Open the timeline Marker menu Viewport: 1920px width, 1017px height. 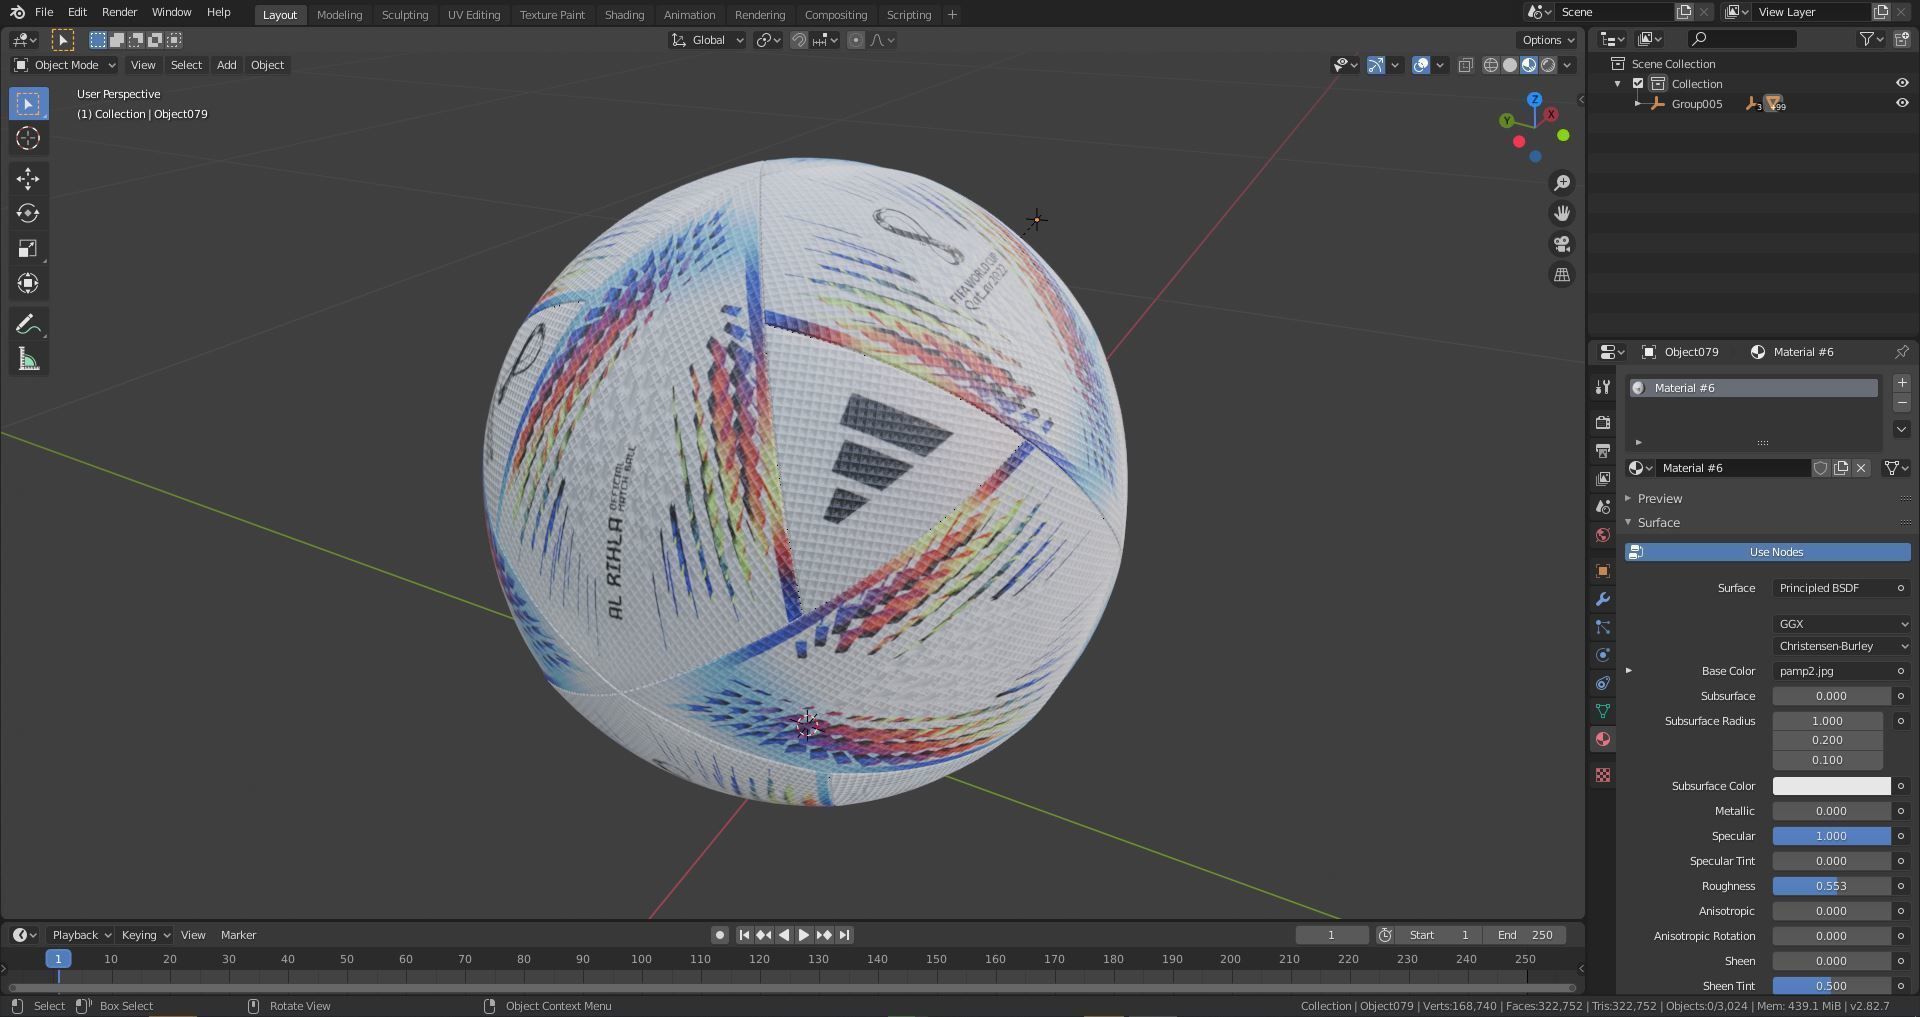pos(238,935)
